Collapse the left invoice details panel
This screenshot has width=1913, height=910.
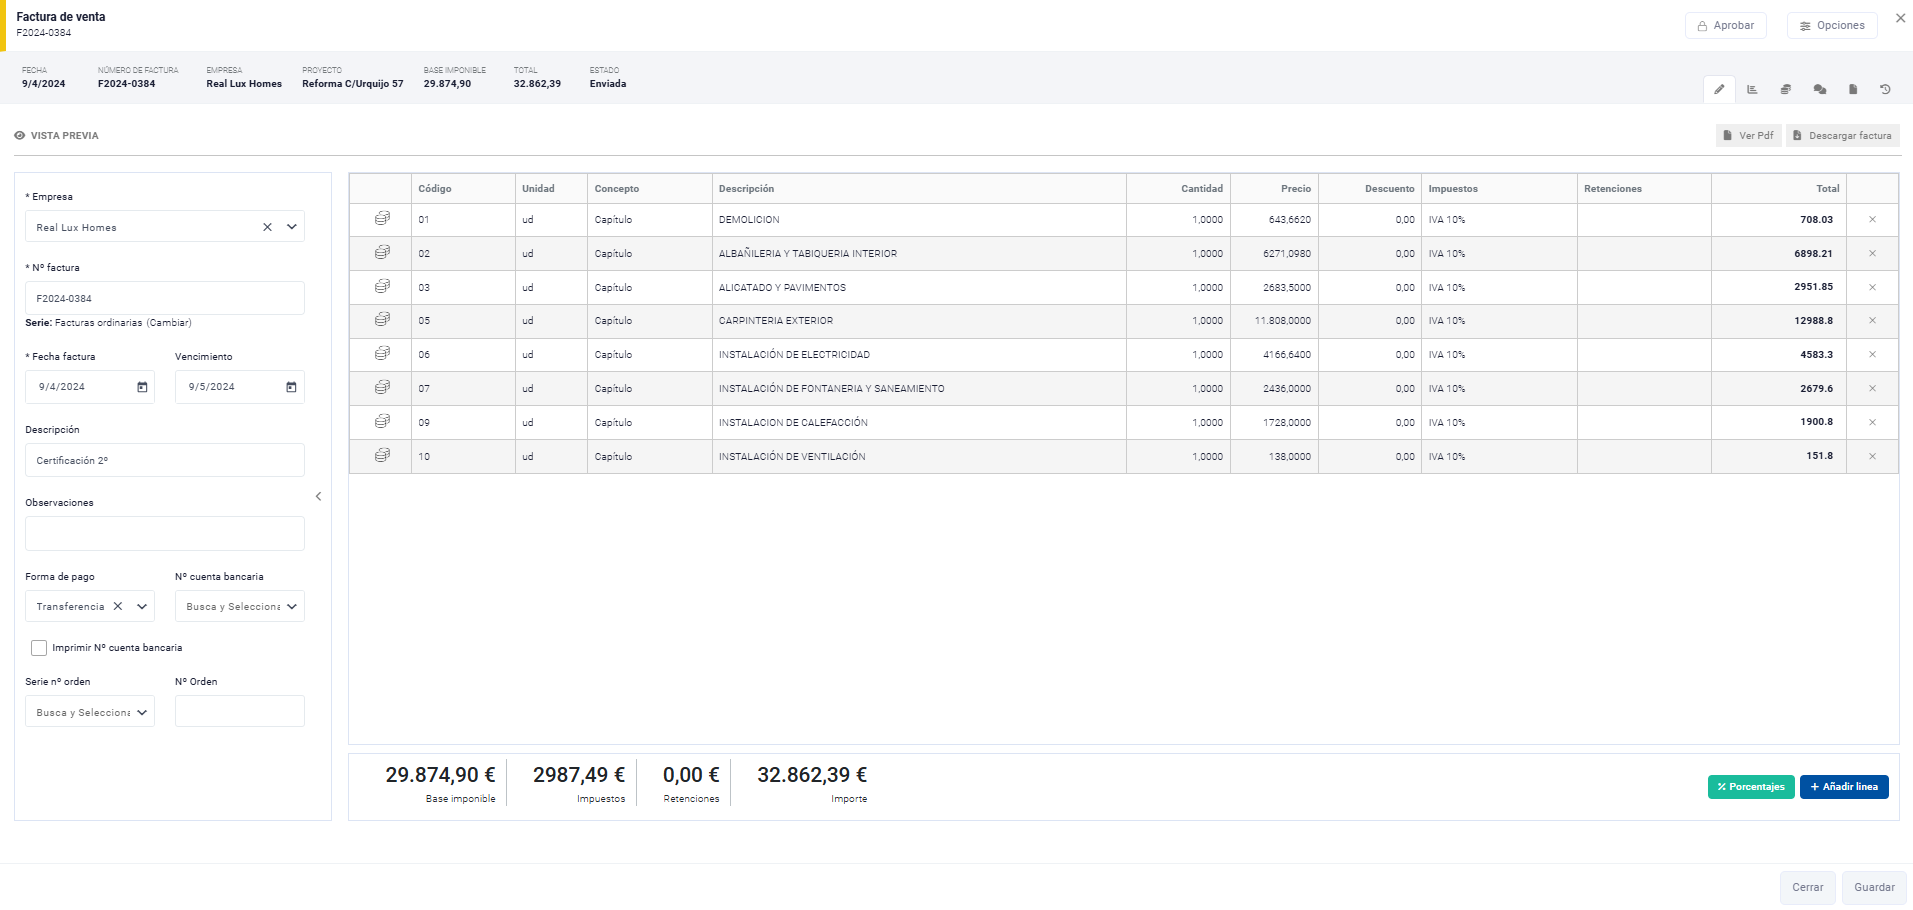point(318,496)
